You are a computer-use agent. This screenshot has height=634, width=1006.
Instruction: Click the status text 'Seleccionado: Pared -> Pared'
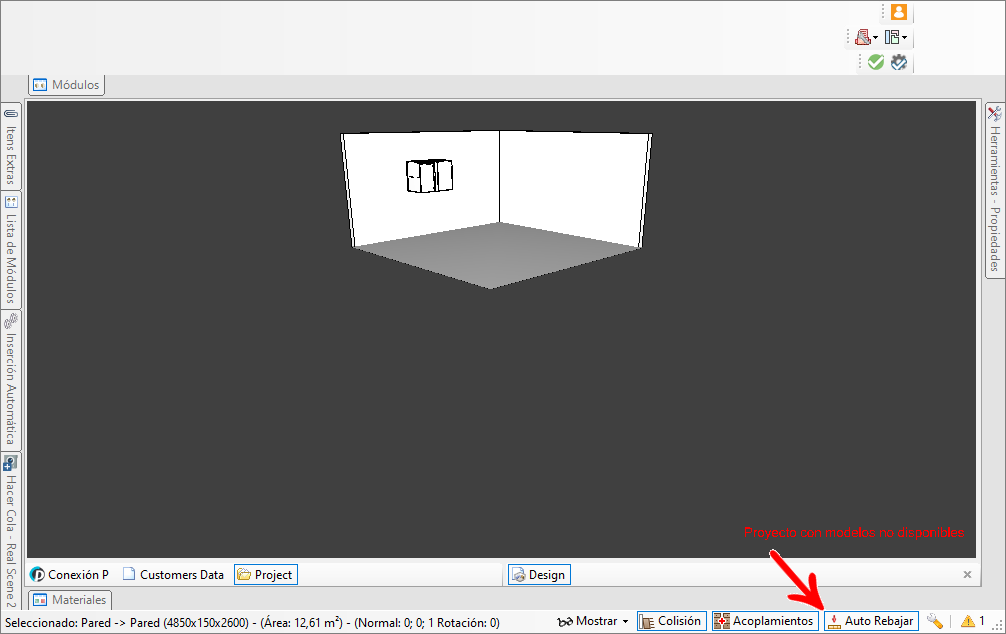(x=82, y=622)
